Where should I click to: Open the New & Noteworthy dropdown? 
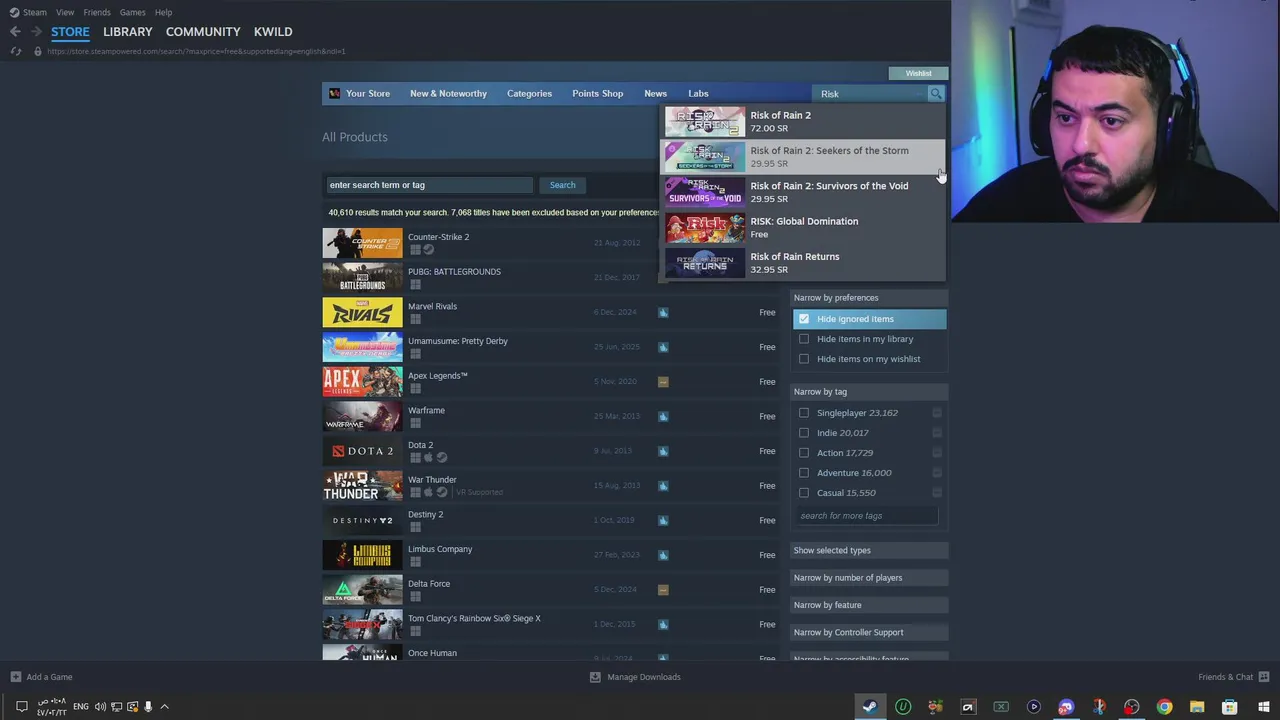[x=448, y=94]
